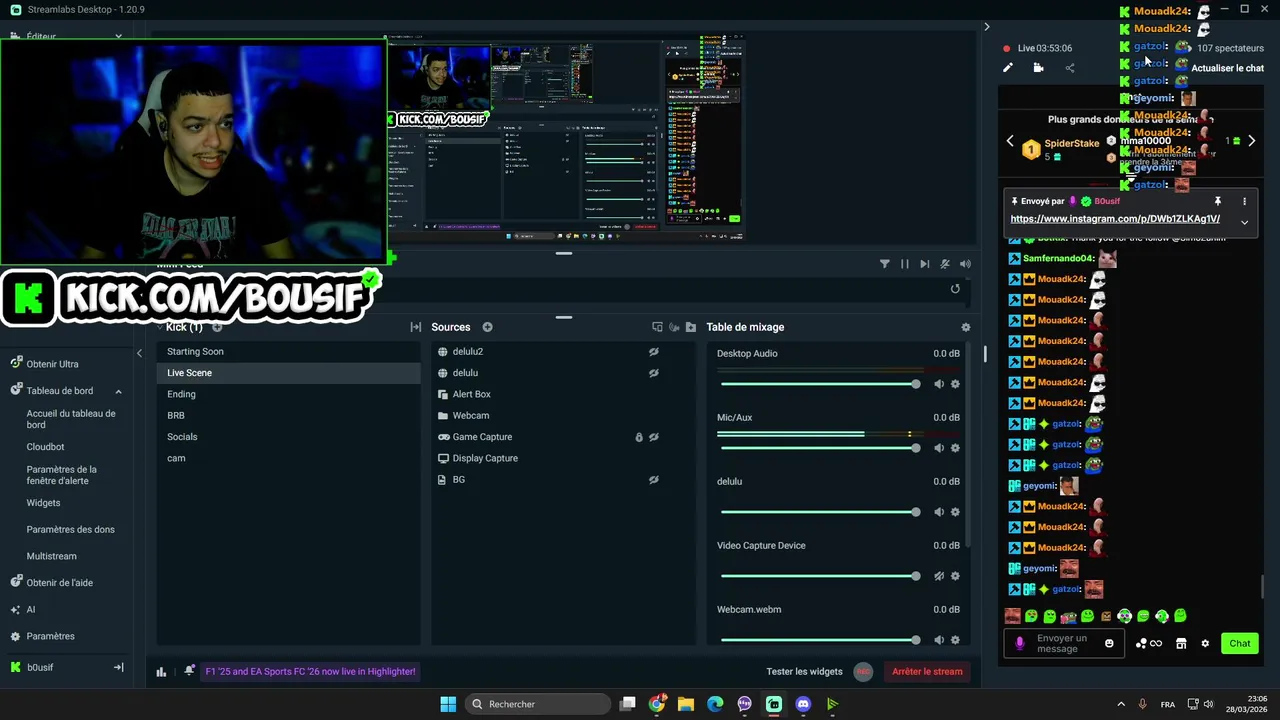Open Video Capture Device settings gear

955,576
